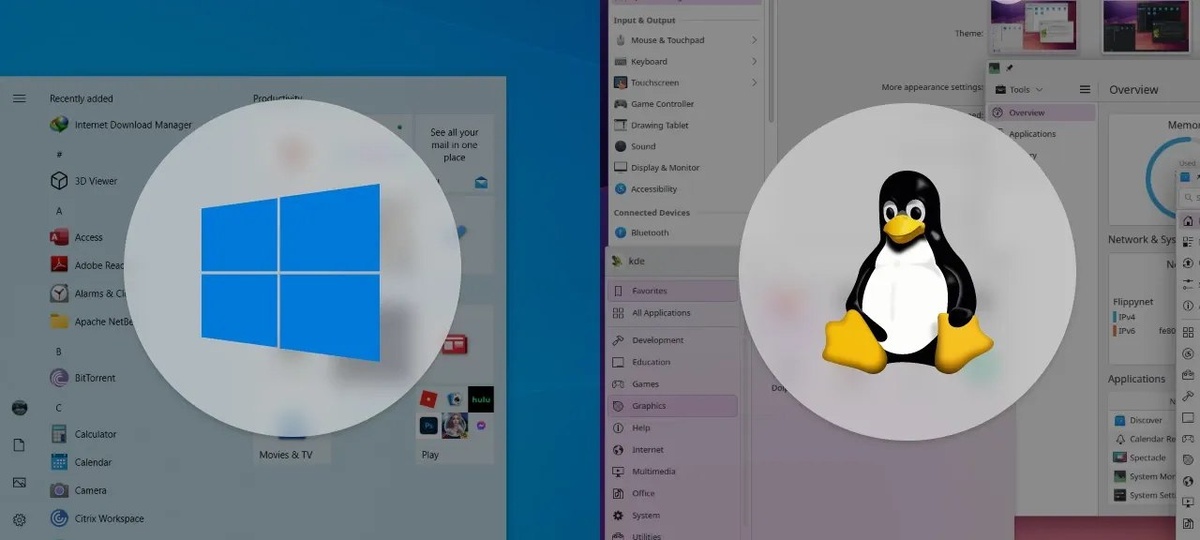The image size is (1200, 540).
Task: Click Discover in Applications list
Action: pyautogui.click(x=1138, y=420)
